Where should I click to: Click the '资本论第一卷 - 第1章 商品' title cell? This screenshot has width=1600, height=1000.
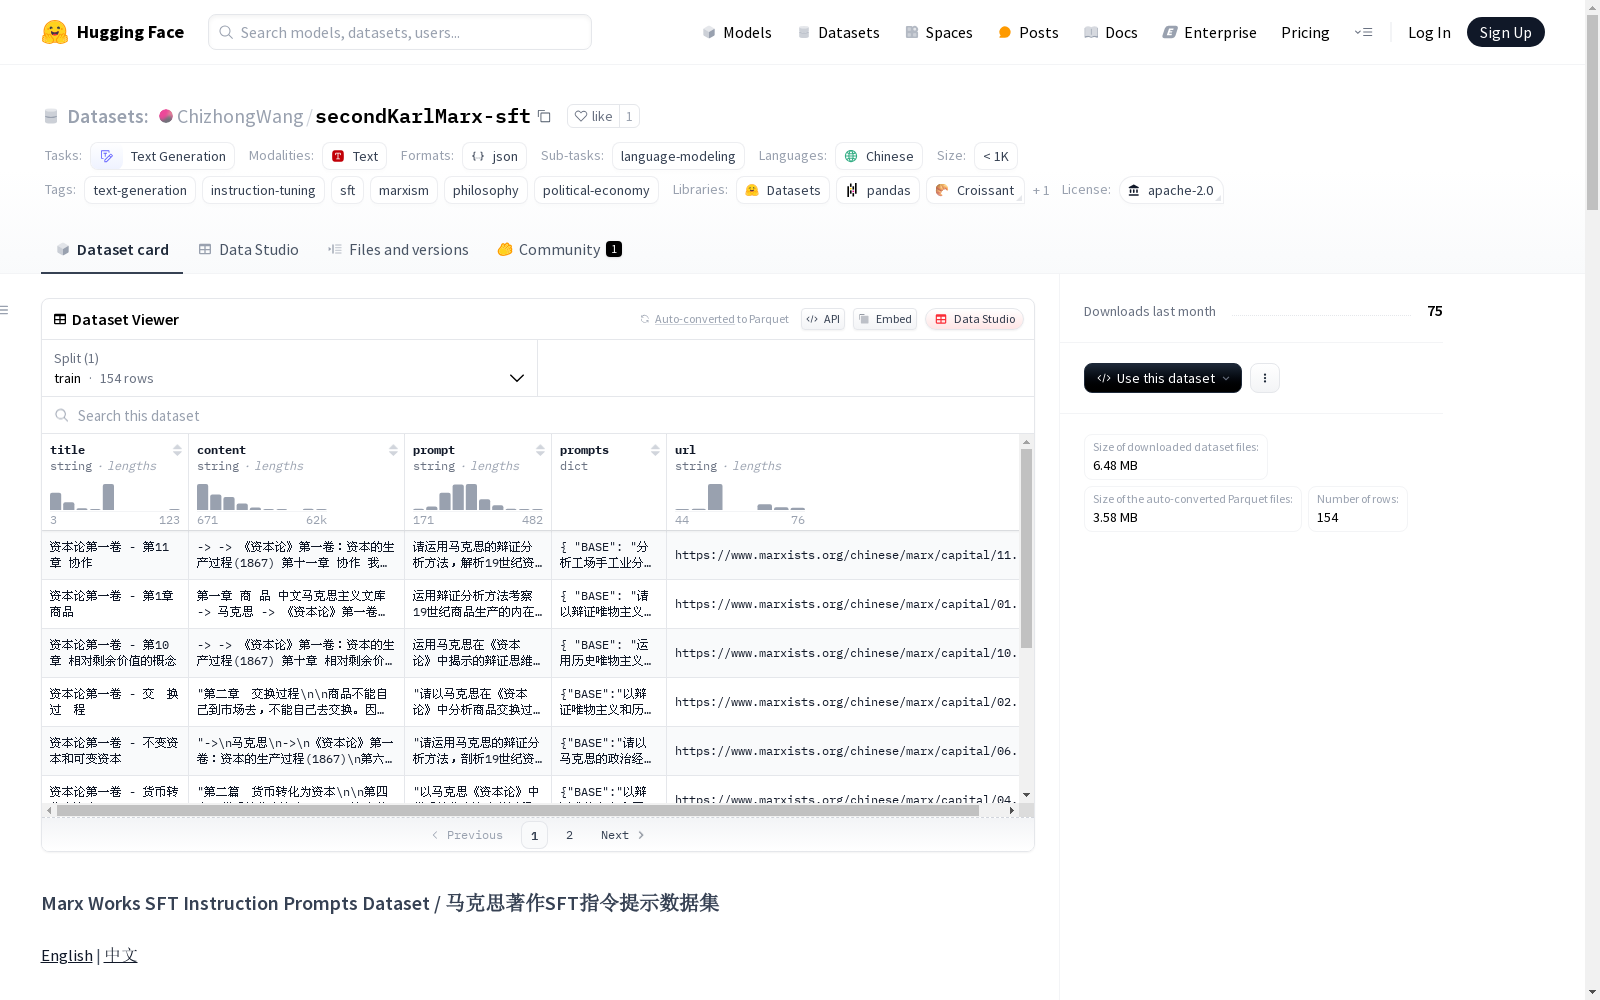click(115, 604)
